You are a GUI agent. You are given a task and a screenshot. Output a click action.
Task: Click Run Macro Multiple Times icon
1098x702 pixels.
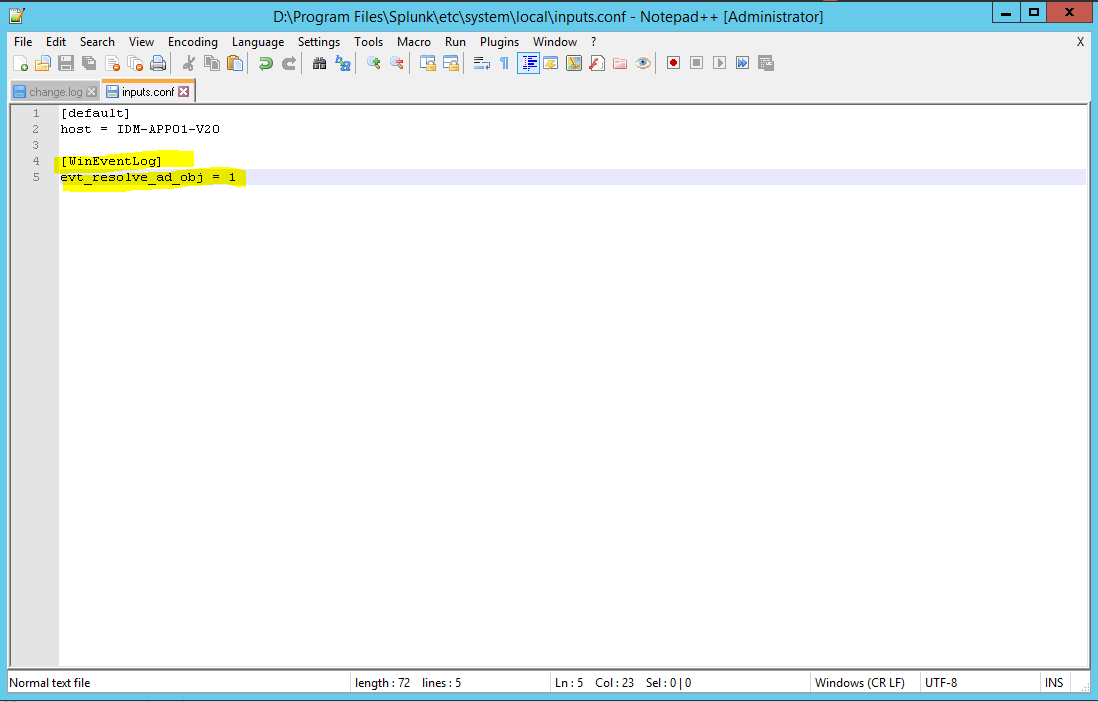click(742, 63)
